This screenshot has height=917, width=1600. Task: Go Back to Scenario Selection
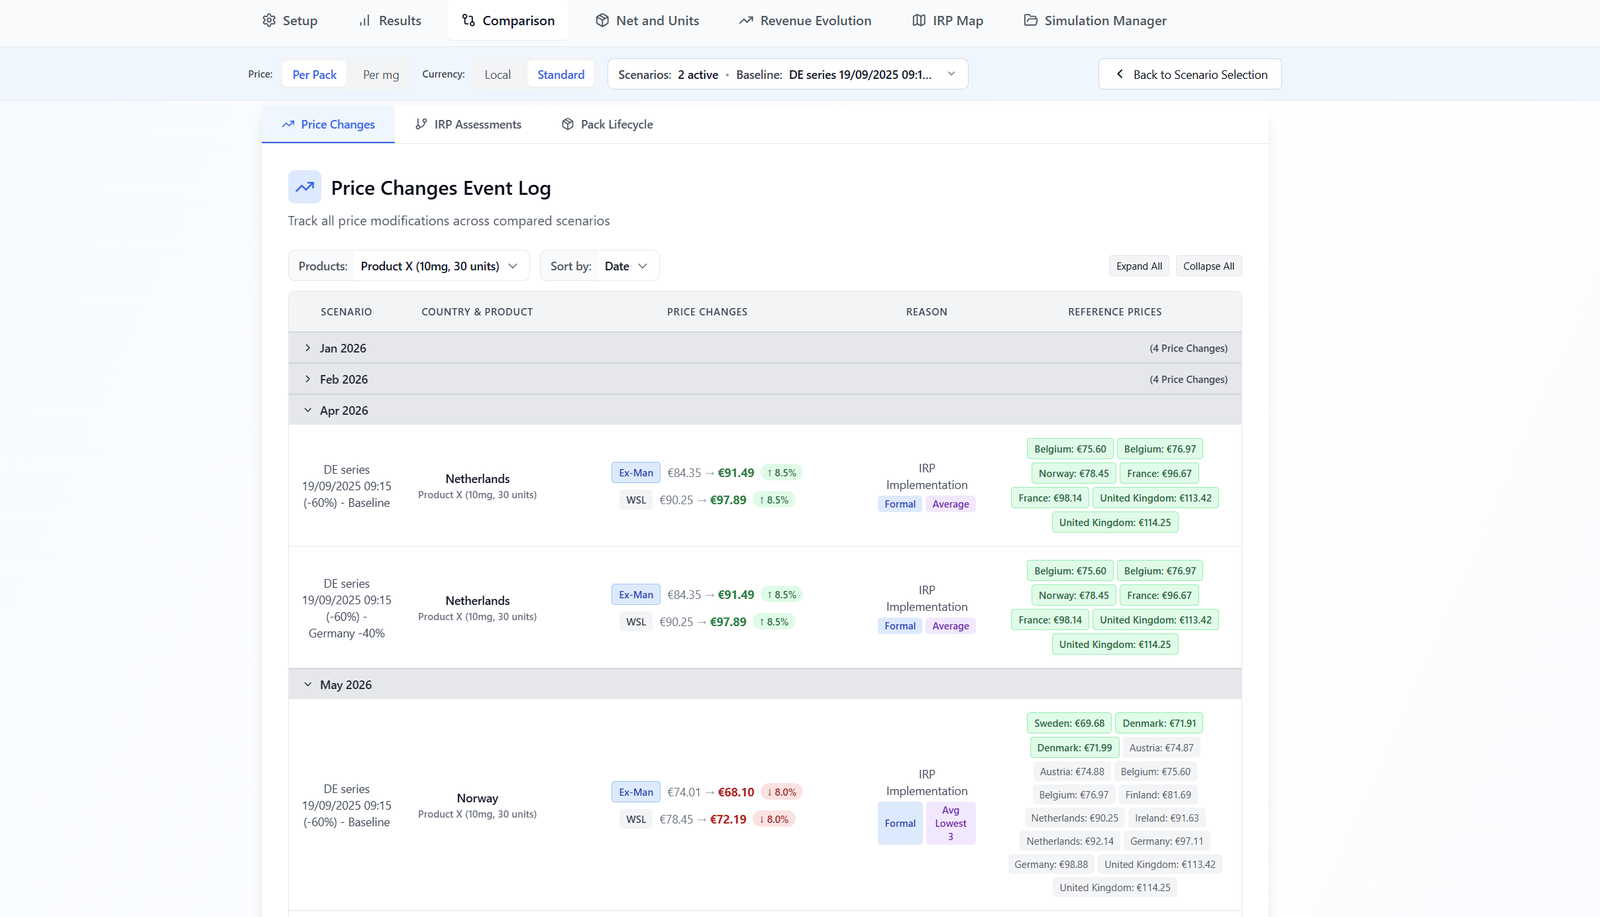click(1189, 73)
